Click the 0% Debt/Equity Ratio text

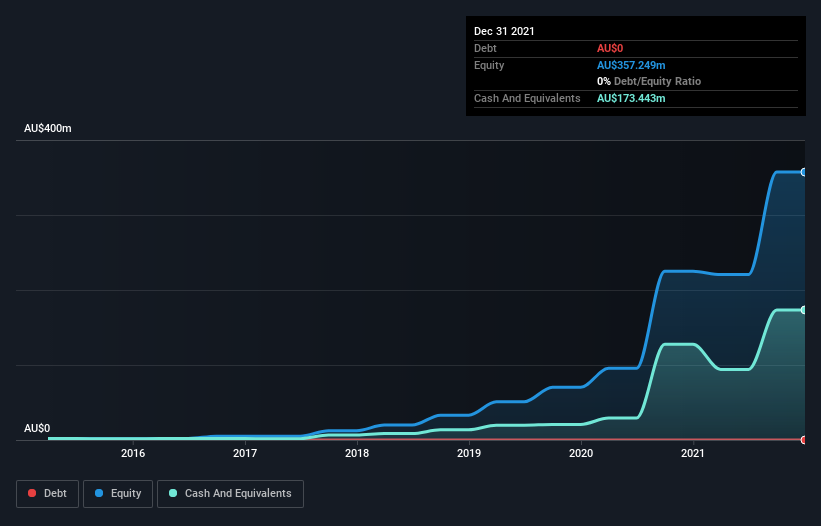point(649,81)
